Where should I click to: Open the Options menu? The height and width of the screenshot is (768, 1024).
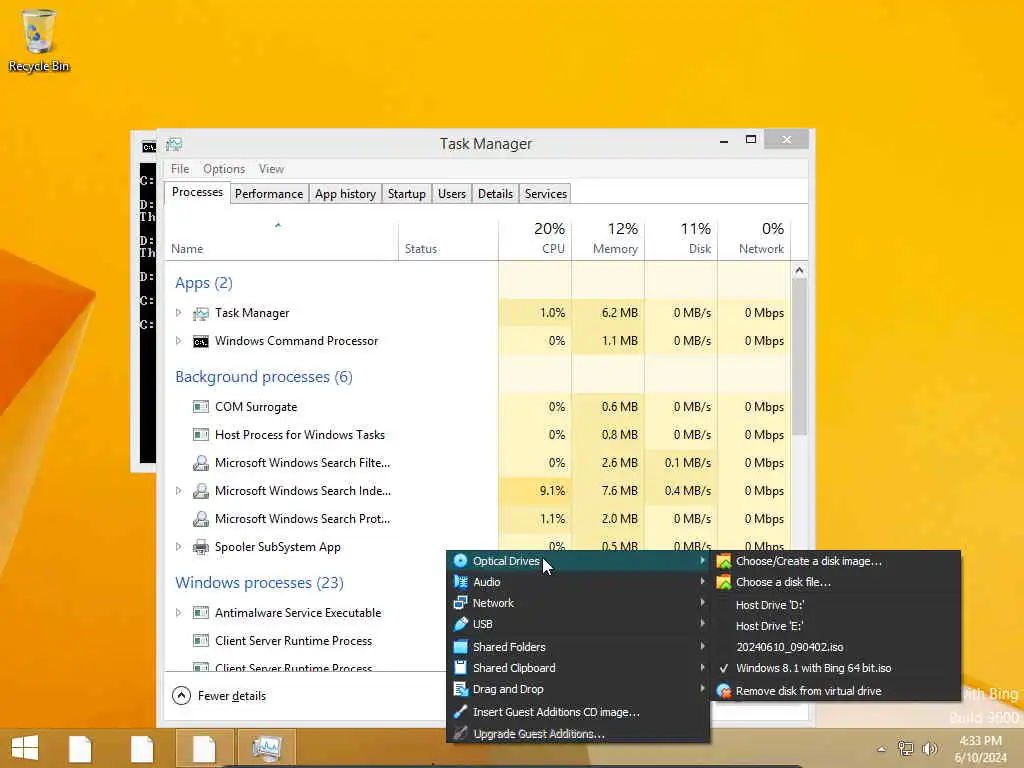(224, 169)
